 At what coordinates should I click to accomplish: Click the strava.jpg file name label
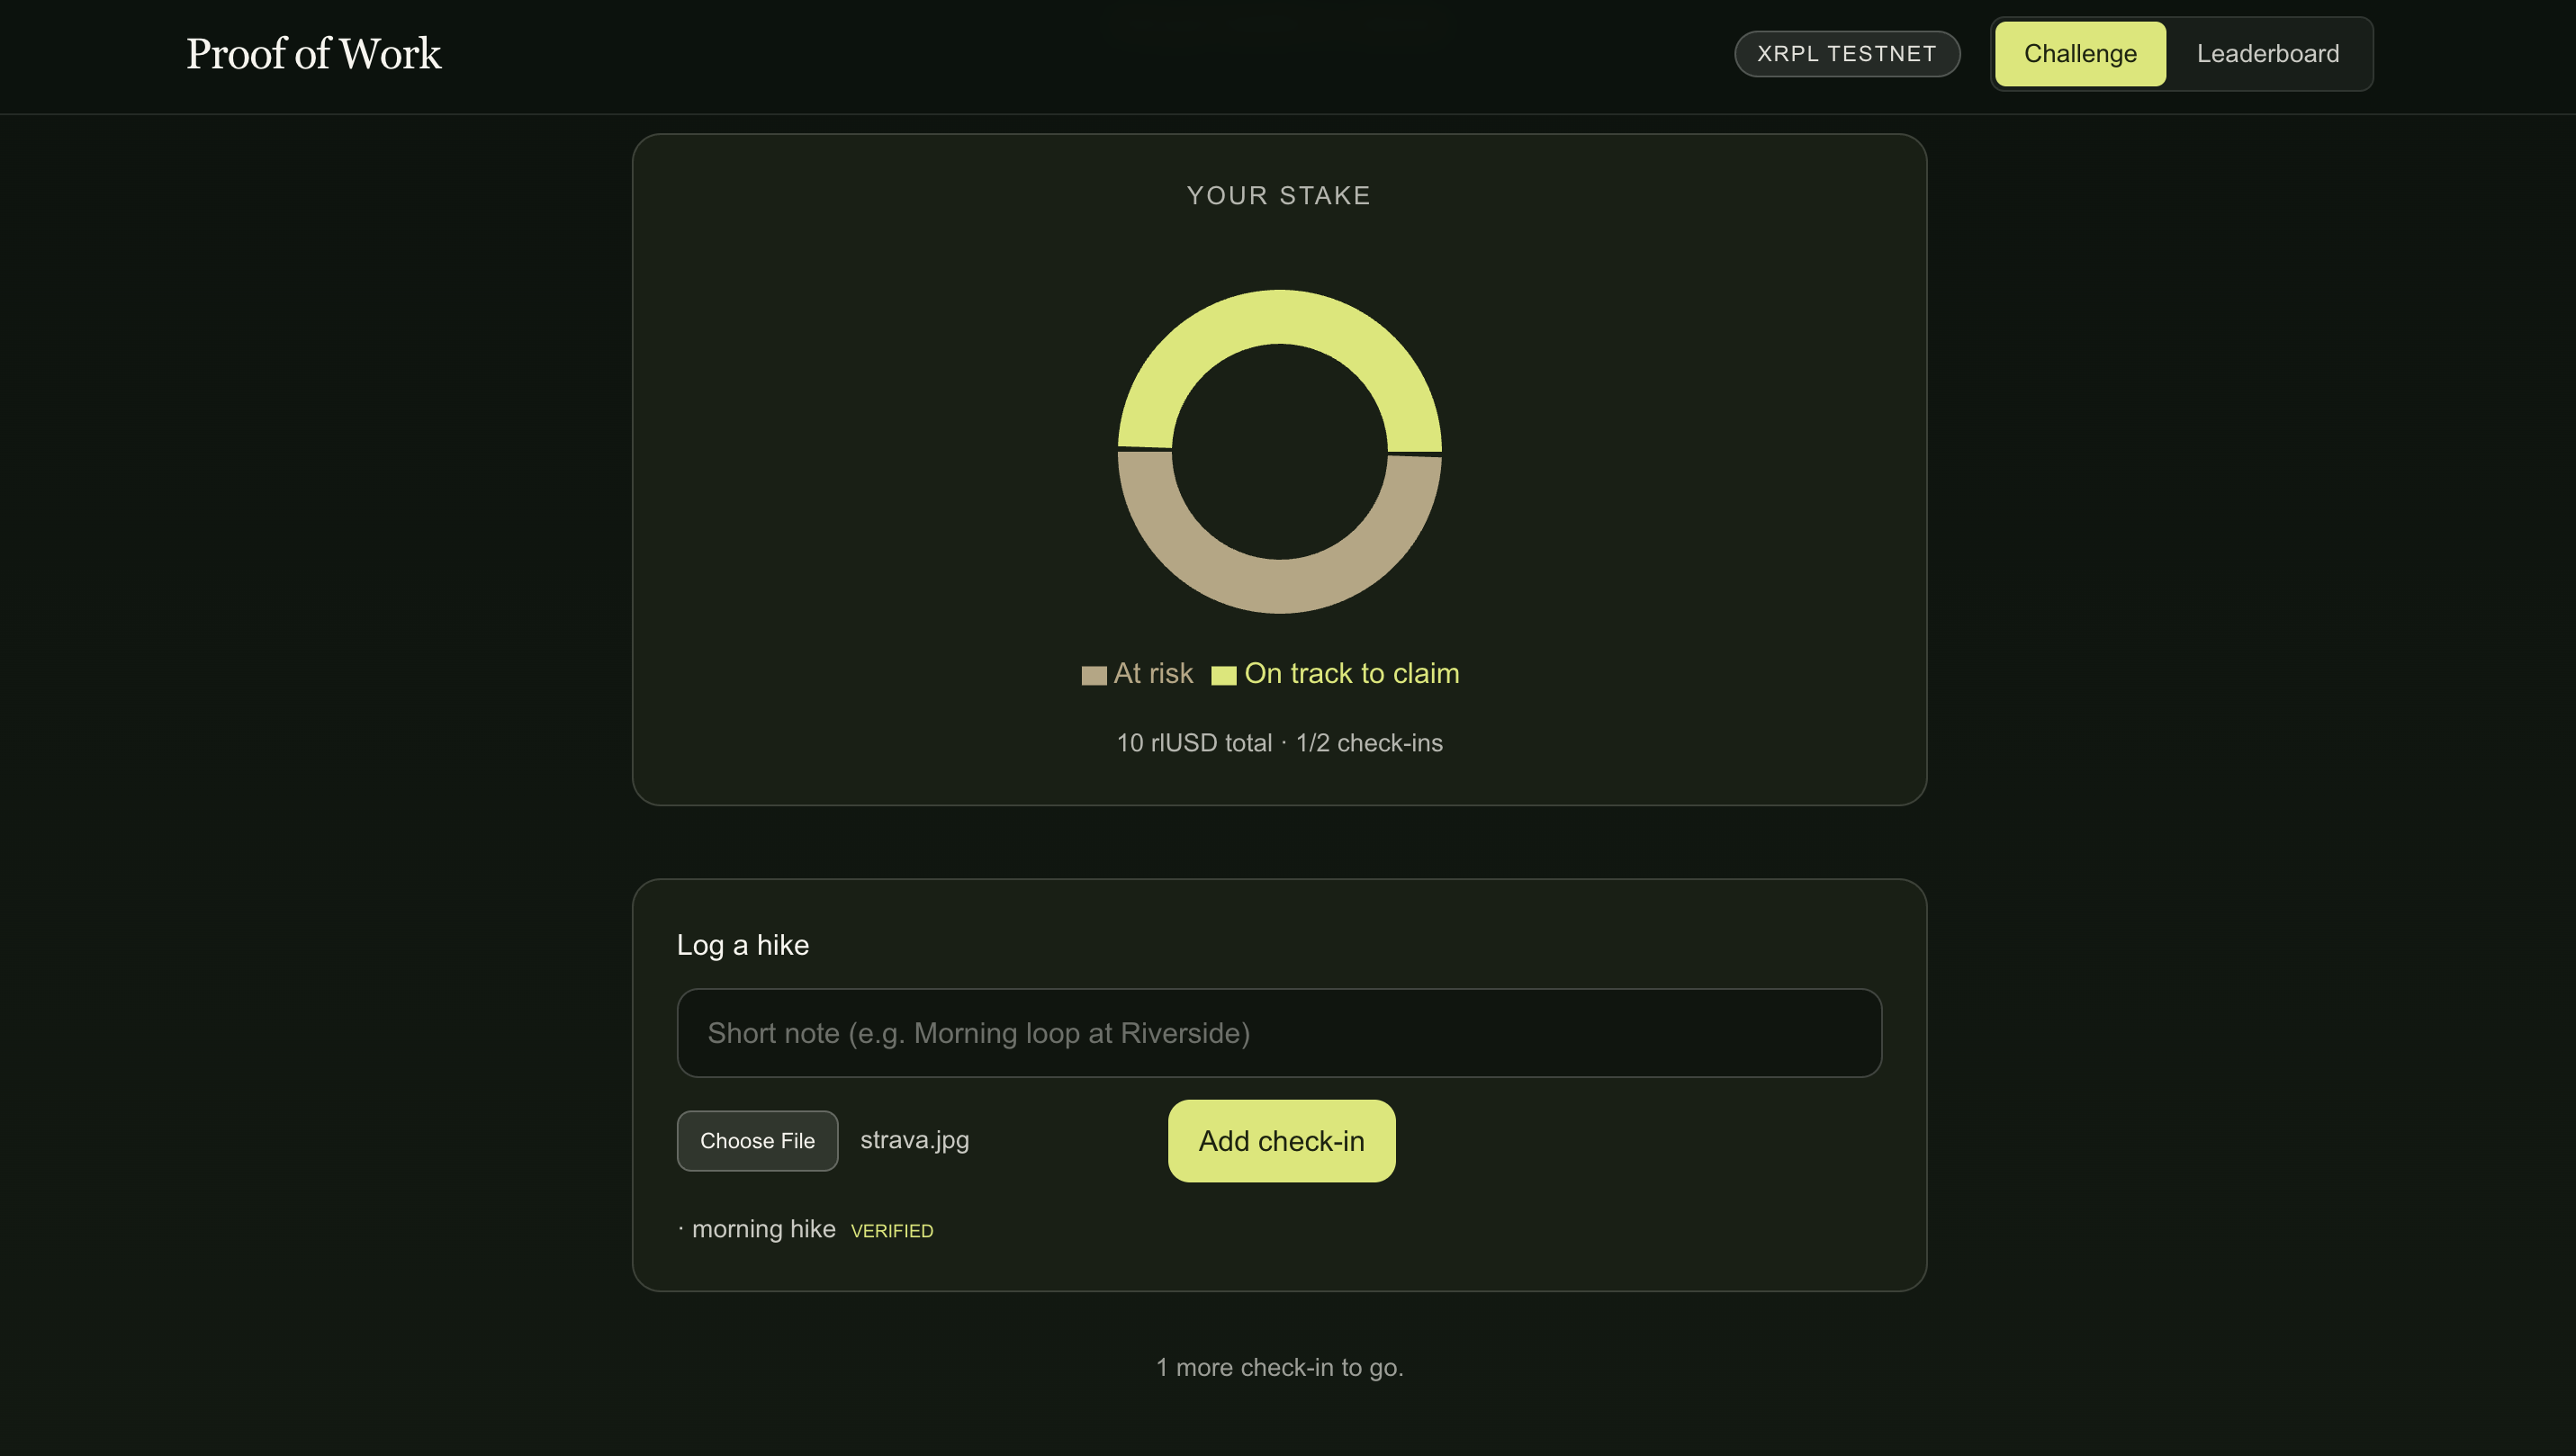[x=914, y=1140]
